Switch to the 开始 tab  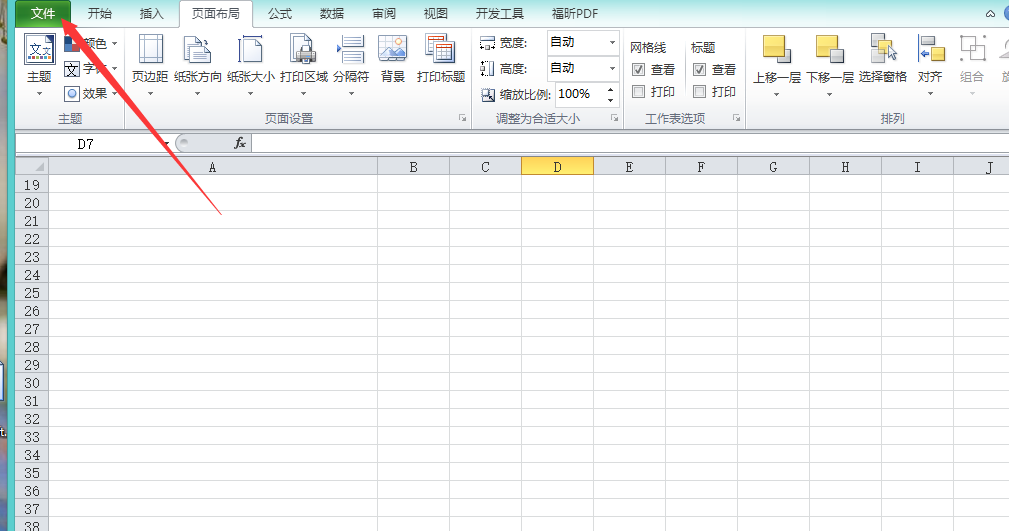click(99, 14)
